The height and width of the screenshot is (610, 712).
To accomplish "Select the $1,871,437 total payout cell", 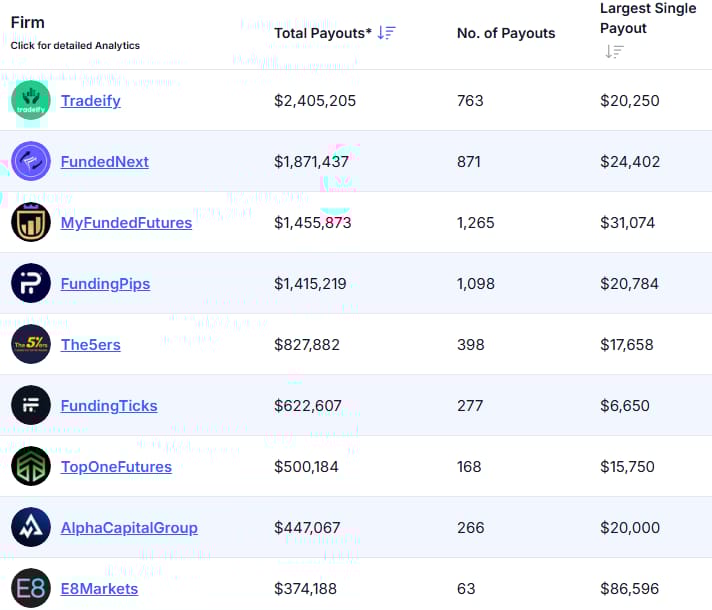I will [x=312, y=162].
